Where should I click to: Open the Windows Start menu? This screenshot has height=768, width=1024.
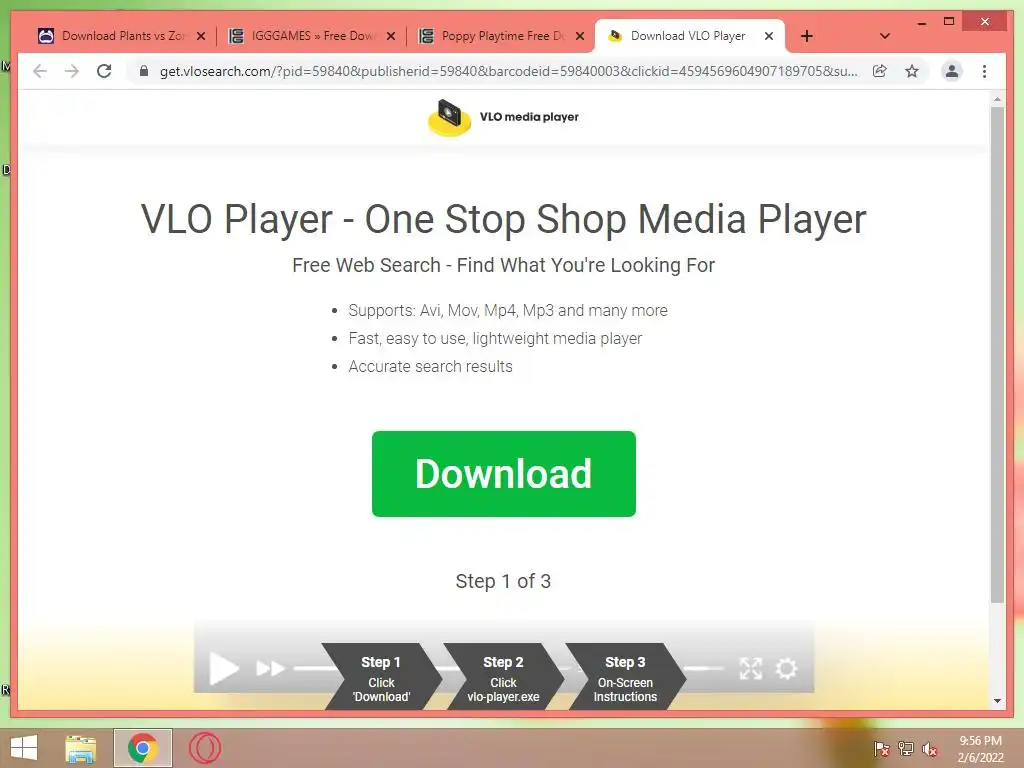coord(24,748)
